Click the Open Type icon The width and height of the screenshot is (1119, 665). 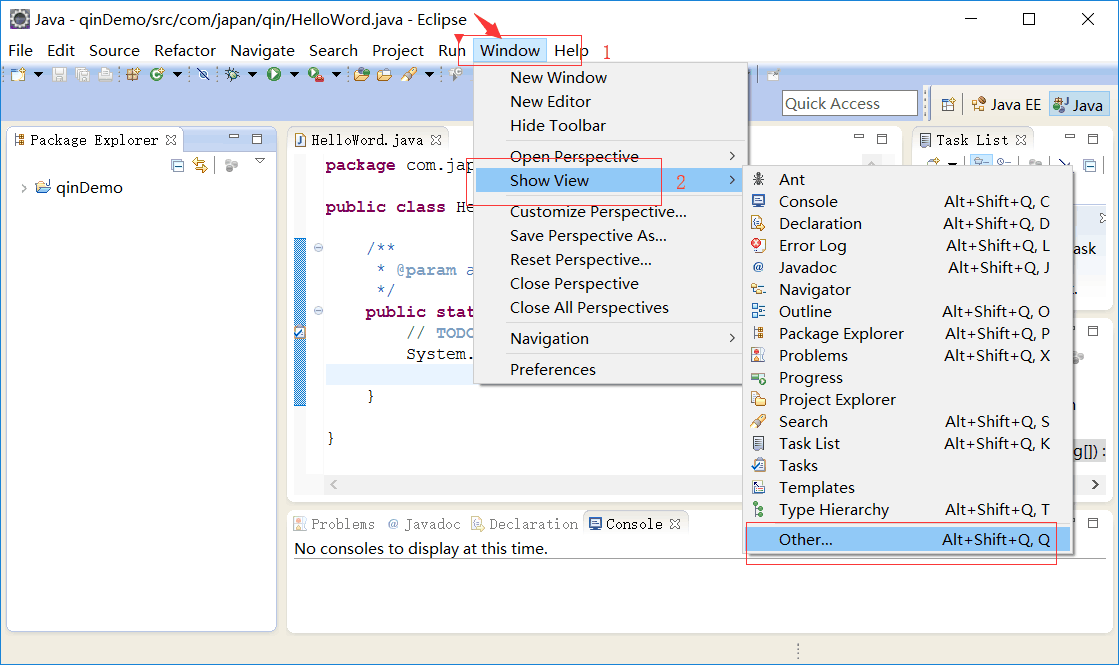click(362, 74)
